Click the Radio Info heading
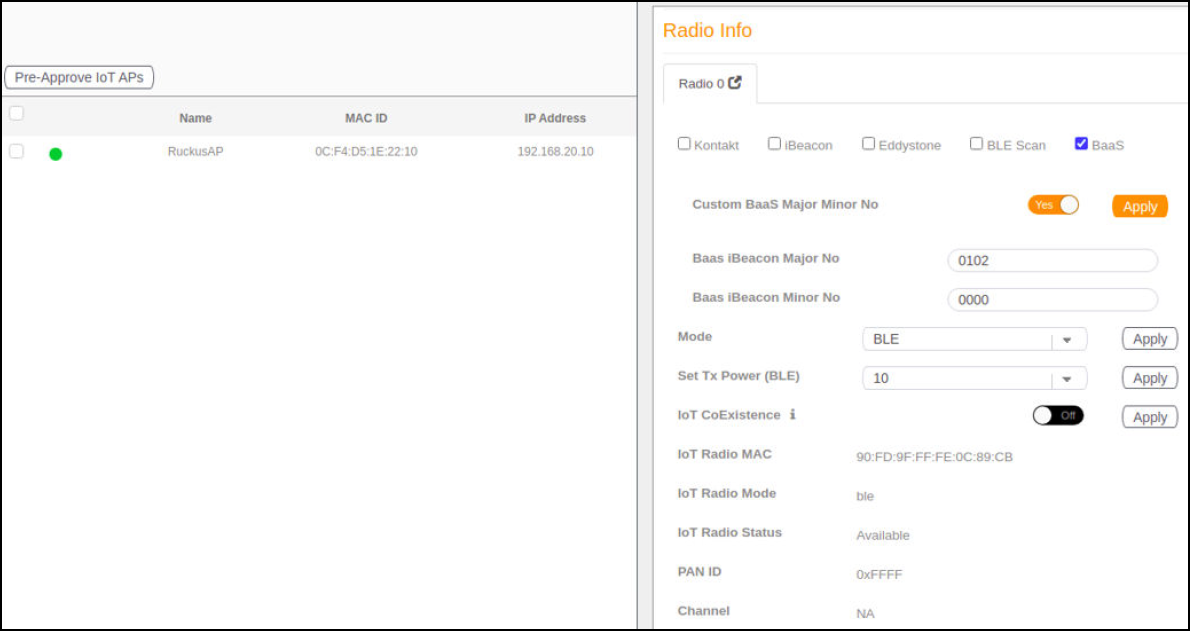This screenshot has height=631, width=1190. 707,30
